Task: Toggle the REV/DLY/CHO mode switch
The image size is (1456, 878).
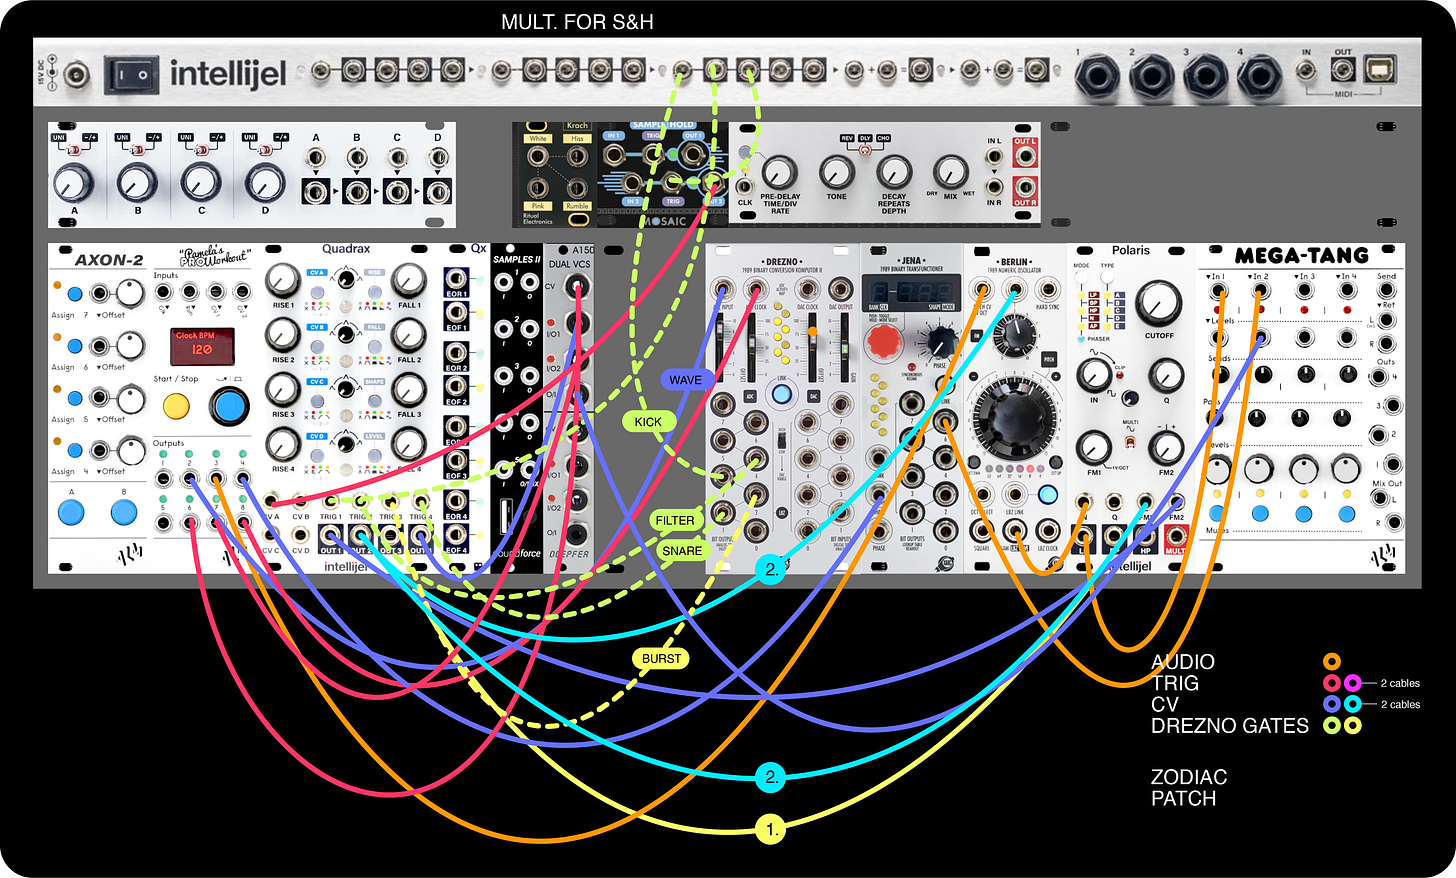Action: (865, 148)
